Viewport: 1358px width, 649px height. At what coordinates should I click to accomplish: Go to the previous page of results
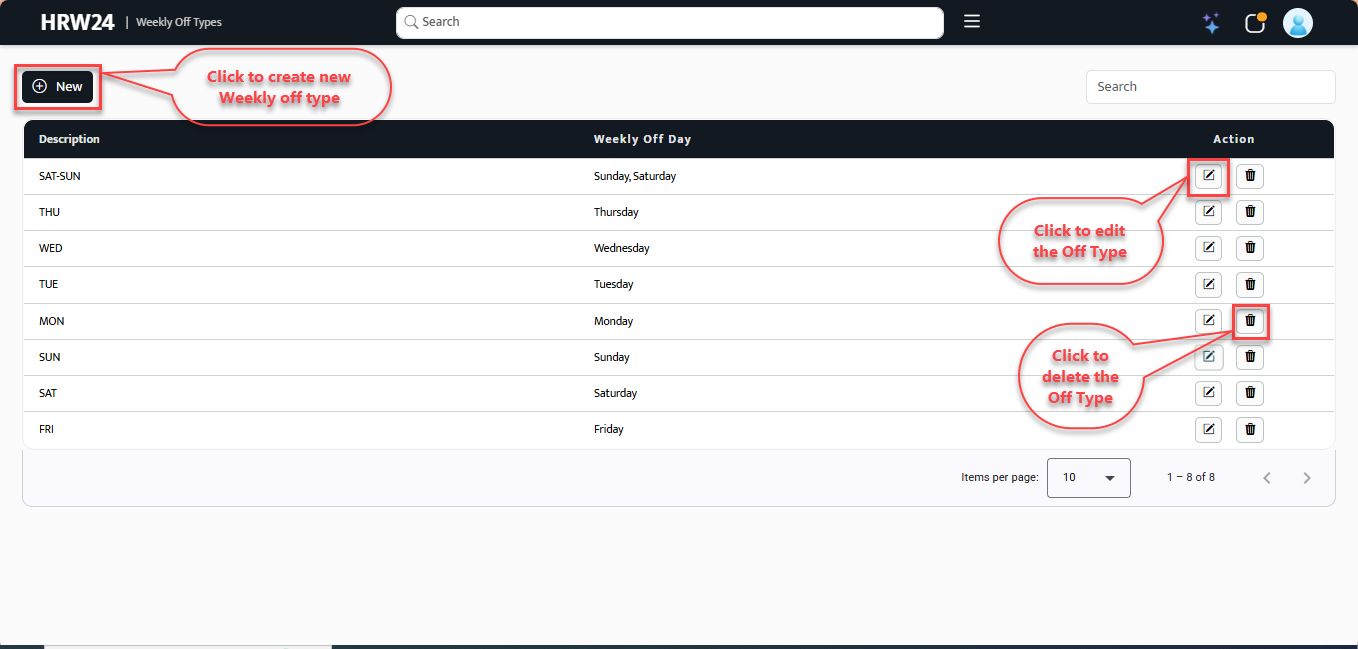coord(1266,478)
